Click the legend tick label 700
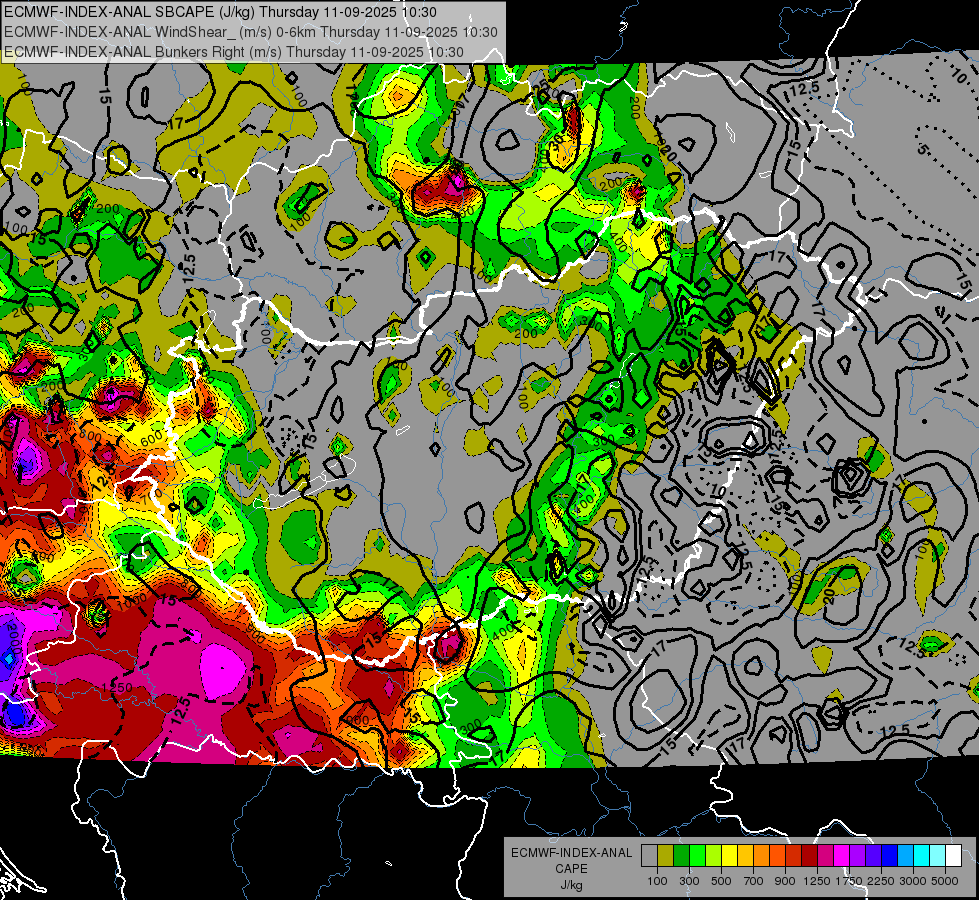 click(x=754, y=881)
